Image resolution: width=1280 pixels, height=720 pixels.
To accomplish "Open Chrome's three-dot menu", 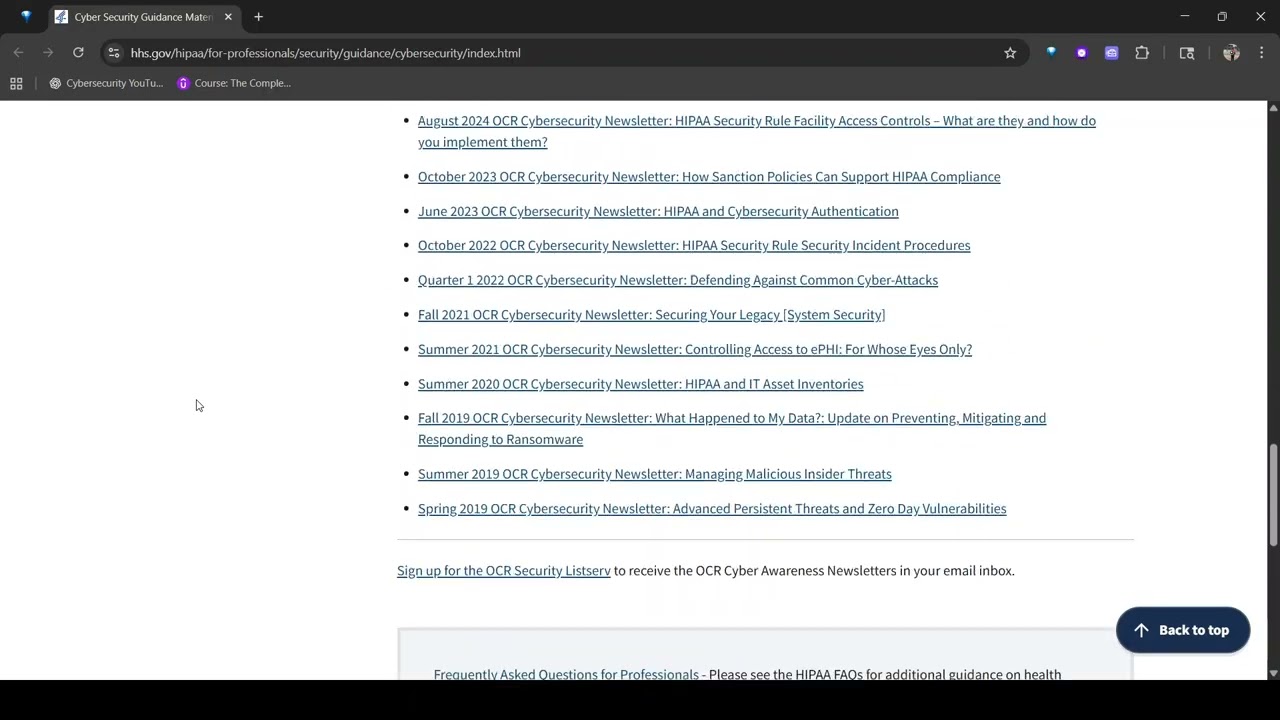I will 1261,53.
